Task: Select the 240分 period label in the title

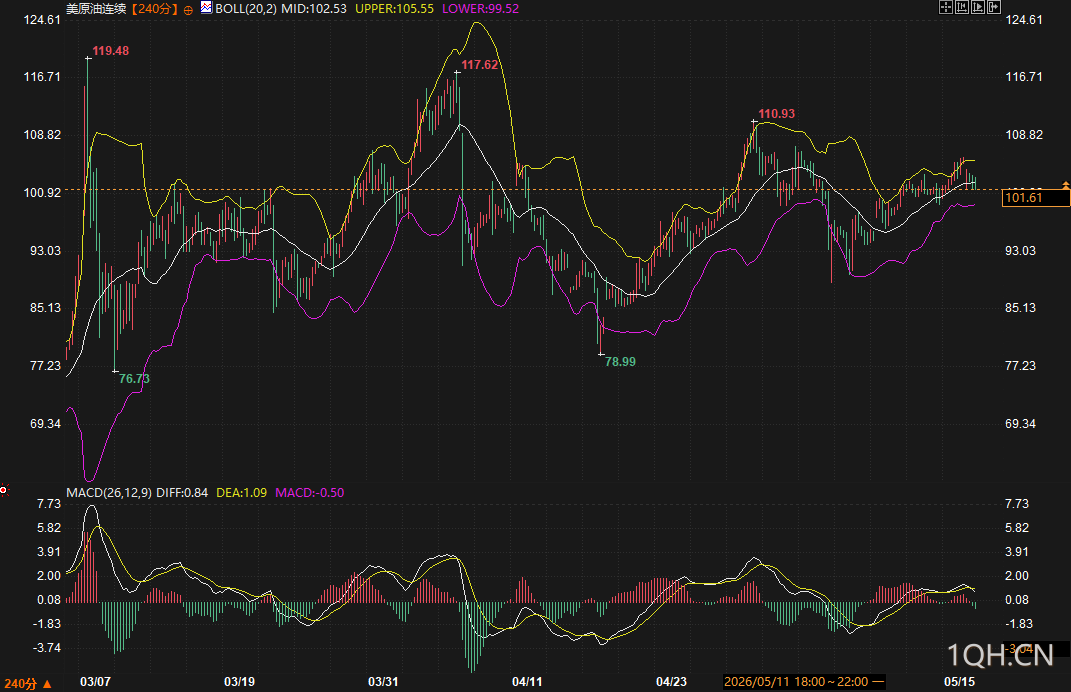Action: point(154,9)
